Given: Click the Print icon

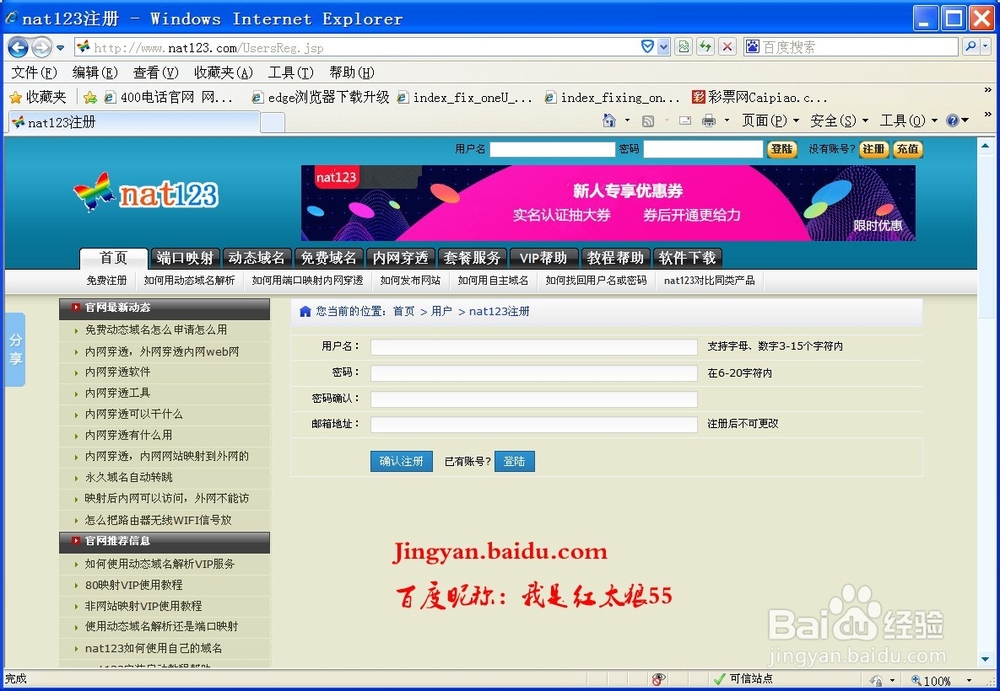Looking at the screenshot, I should [709, 121].
